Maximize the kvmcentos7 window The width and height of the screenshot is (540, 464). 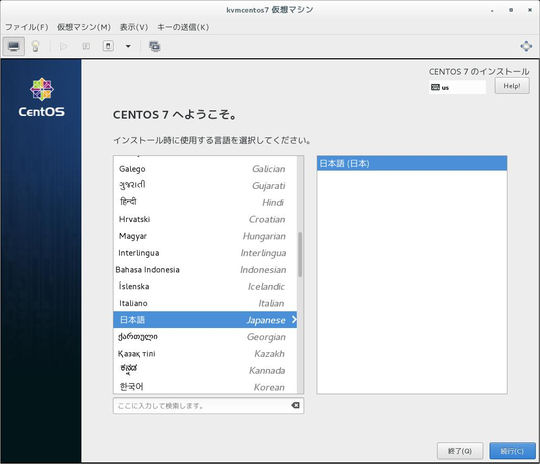(511, 10)
